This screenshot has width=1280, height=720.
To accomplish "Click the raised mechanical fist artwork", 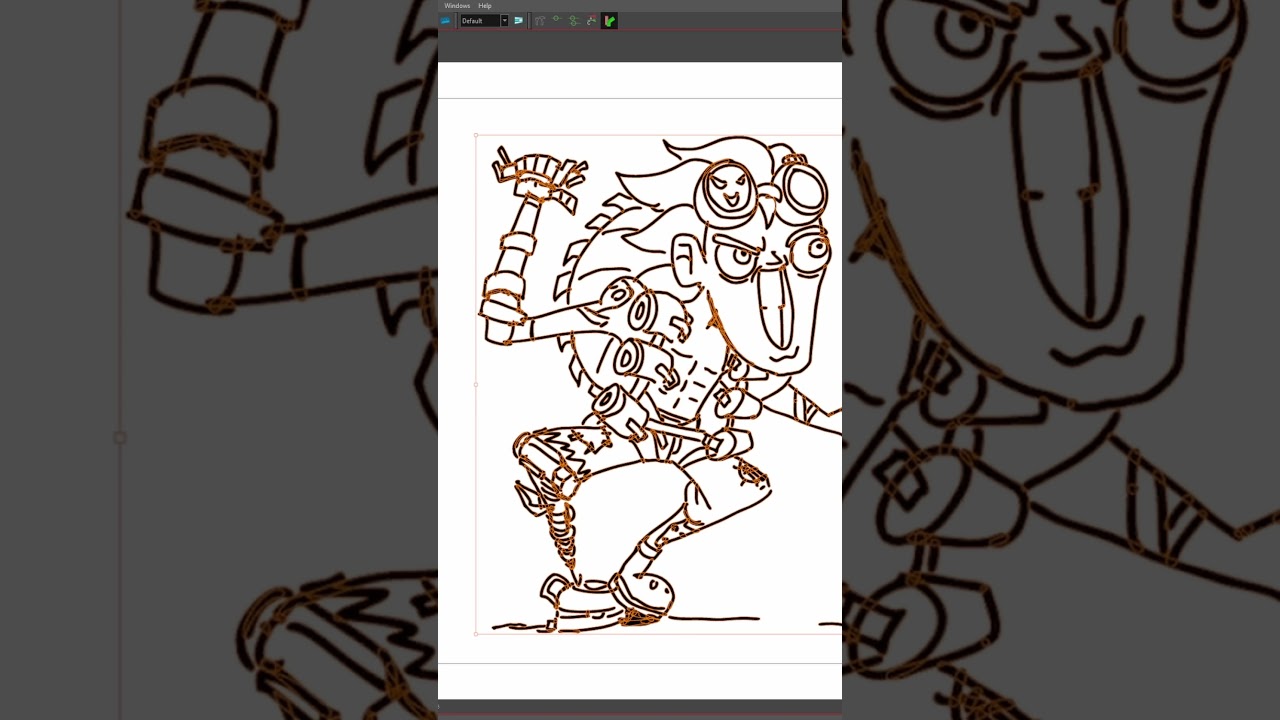I will click(540, 178).
